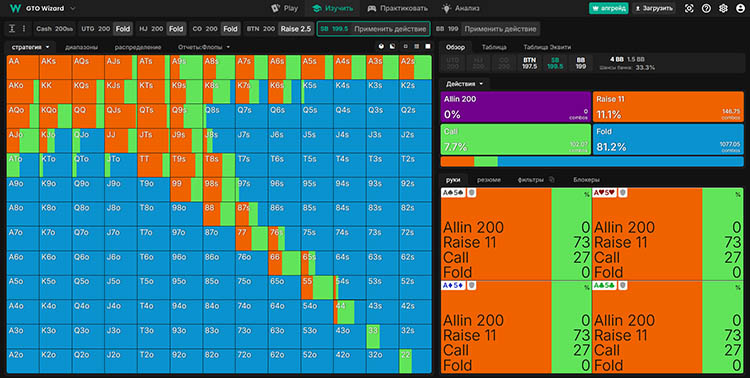Image resolution: width=750 pixels, height=378 pixels.
Task: Expand the стратегия dropdown tab
Action: click(x=31, y=47)
